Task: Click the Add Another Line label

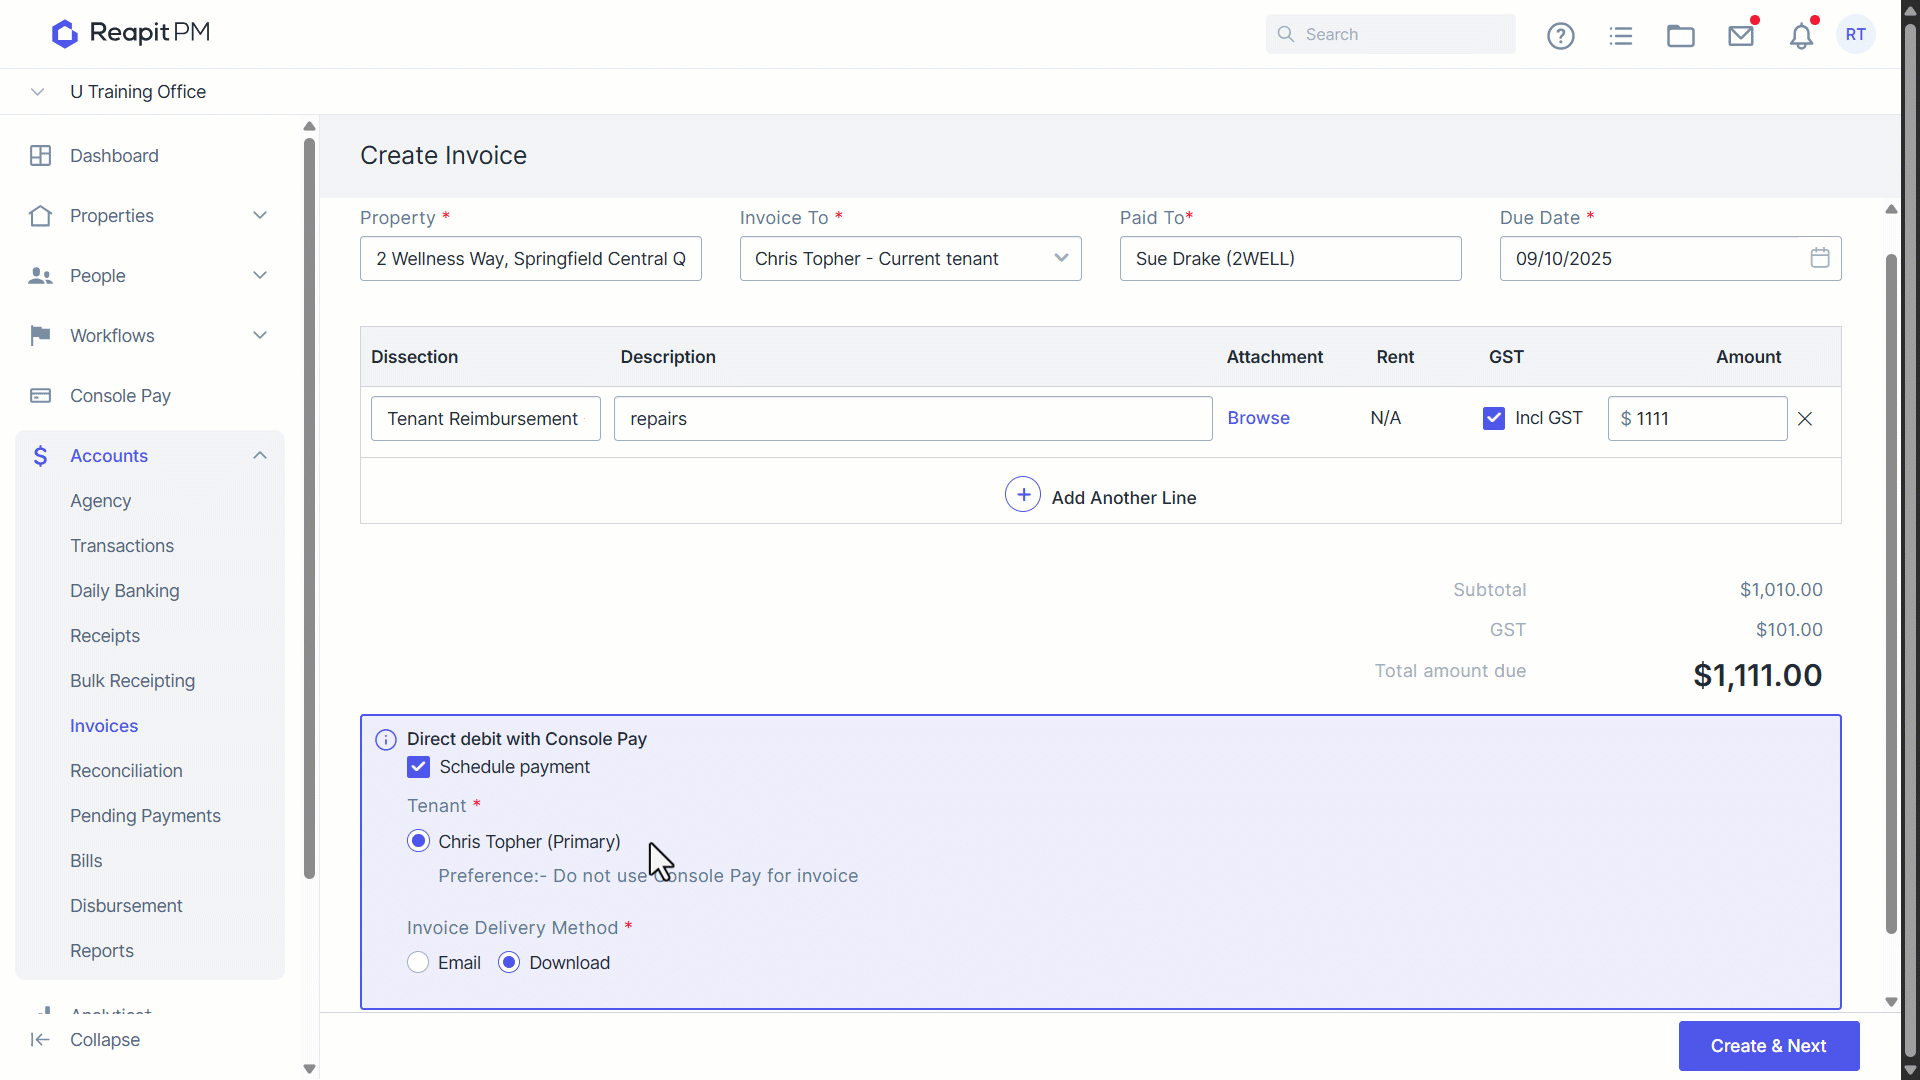Action: pyautogui.click(x=1124, y=498)
